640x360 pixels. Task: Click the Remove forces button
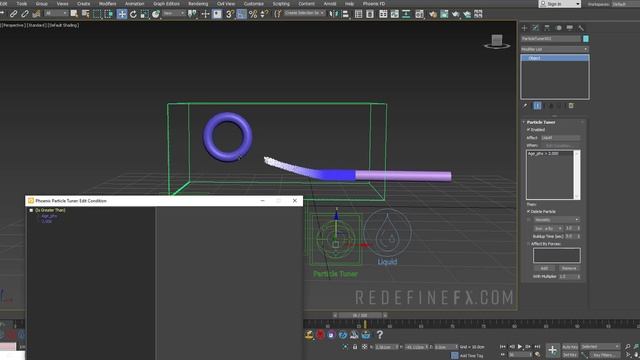pyautogui.click(x=569, y=268)
